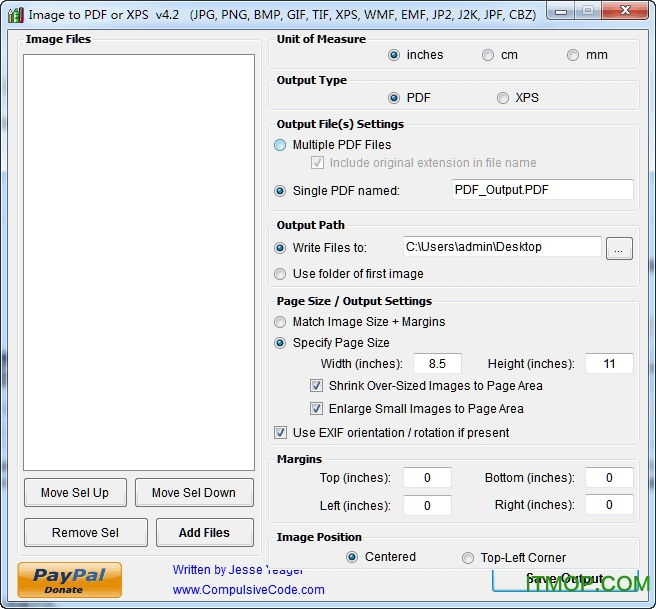Click the Right margin field
The image size is (656, 609).
(609, 504)
